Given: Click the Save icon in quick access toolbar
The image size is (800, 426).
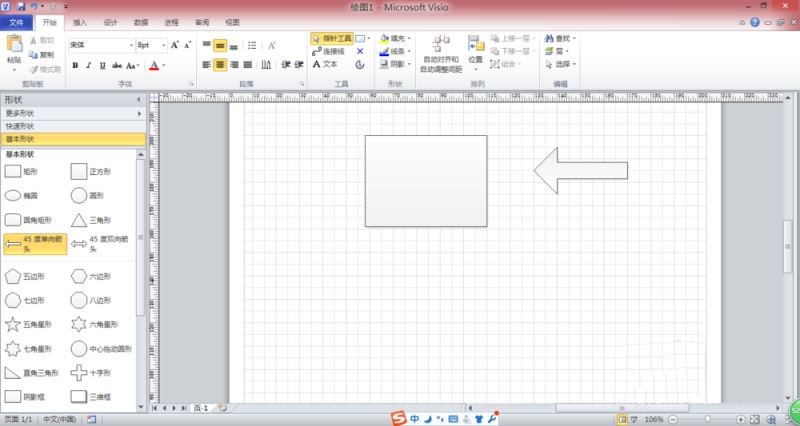Looking at the screenshot, I should tap(21, 7).
